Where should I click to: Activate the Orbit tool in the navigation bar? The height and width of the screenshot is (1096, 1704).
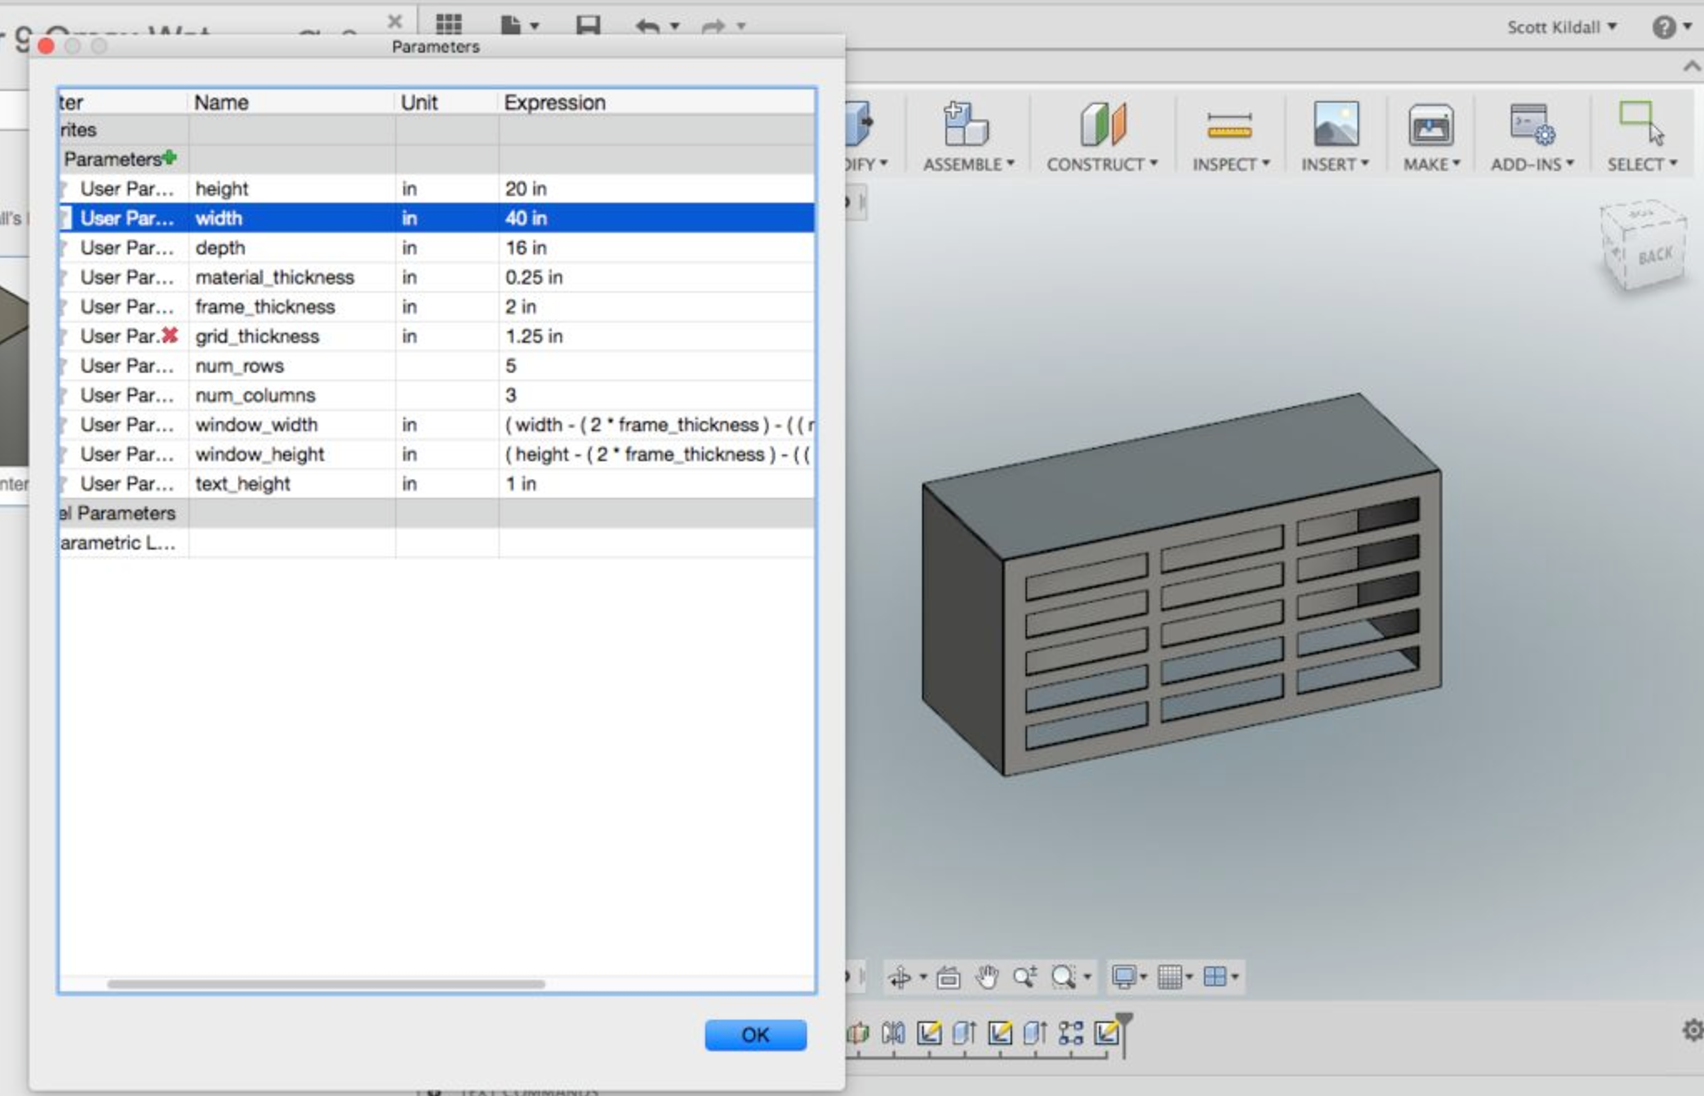900,977
